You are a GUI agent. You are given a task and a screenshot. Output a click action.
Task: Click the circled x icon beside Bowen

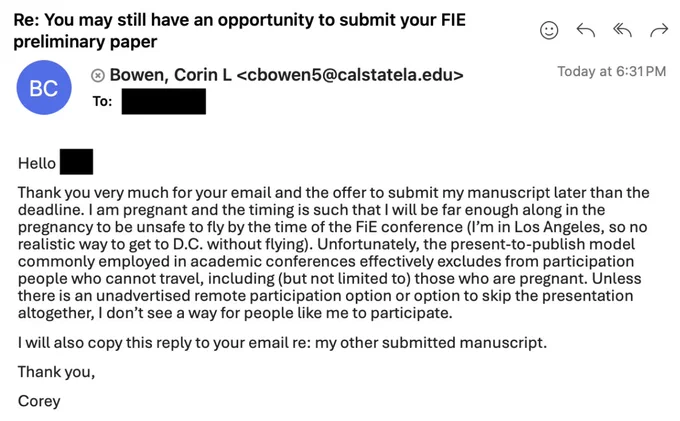[98, 76]
